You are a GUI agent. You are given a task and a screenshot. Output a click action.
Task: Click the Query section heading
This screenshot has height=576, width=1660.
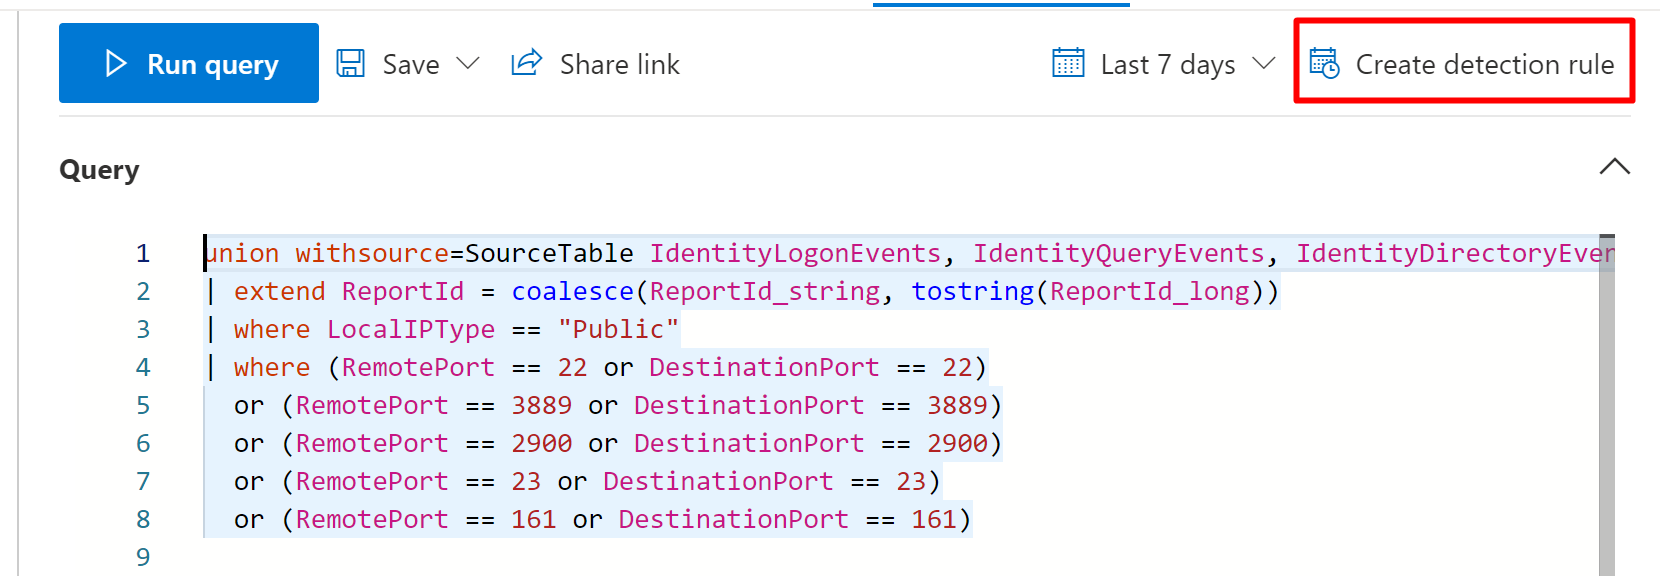tap(99, 170)
